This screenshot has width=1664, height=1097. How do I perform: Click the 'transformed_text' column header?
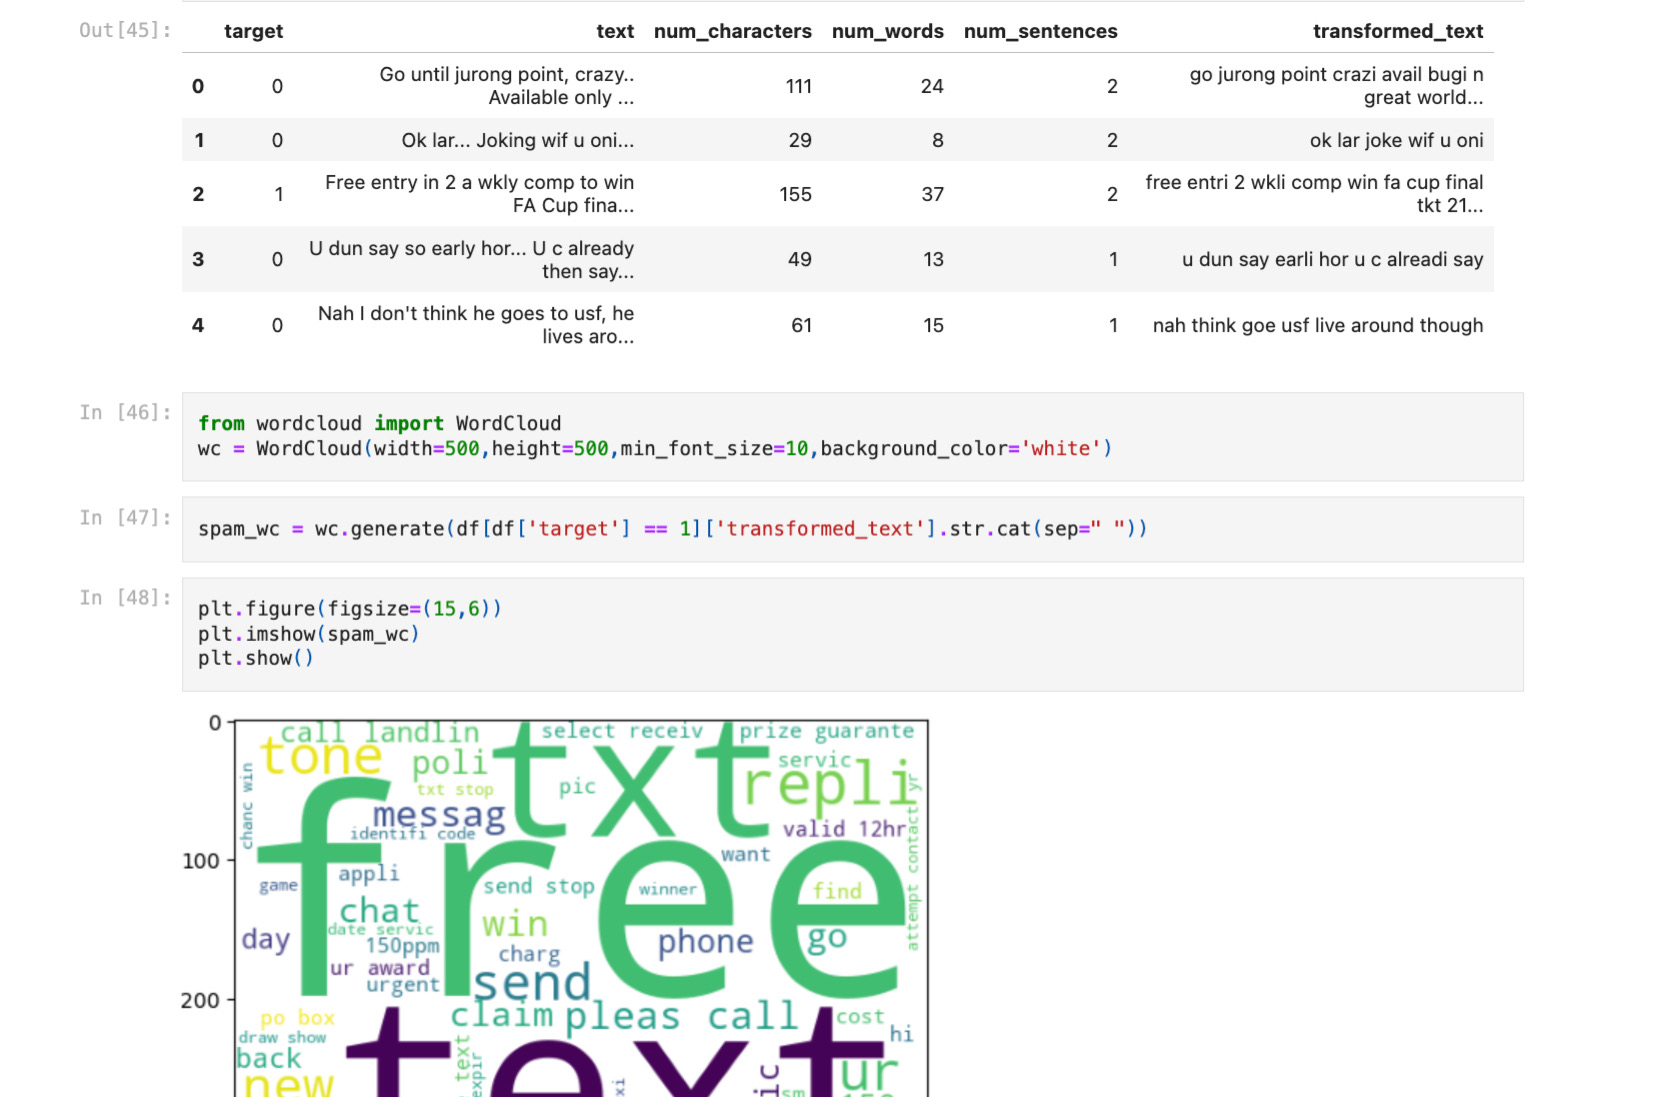(x=1398, y=31)
